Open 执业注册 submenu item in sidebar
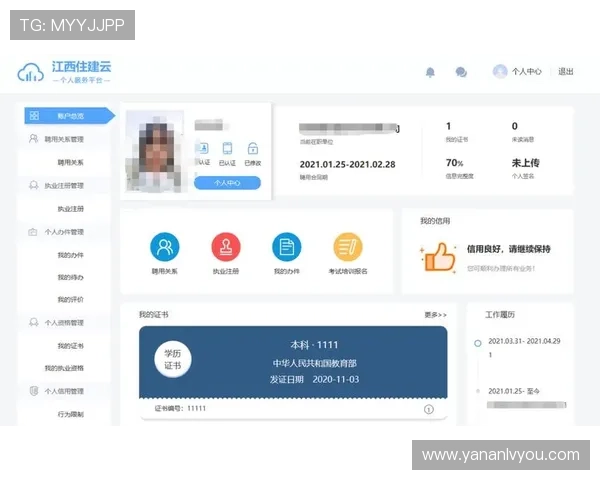This screenshot has height=480, width=600. click(x=70, y=209)
